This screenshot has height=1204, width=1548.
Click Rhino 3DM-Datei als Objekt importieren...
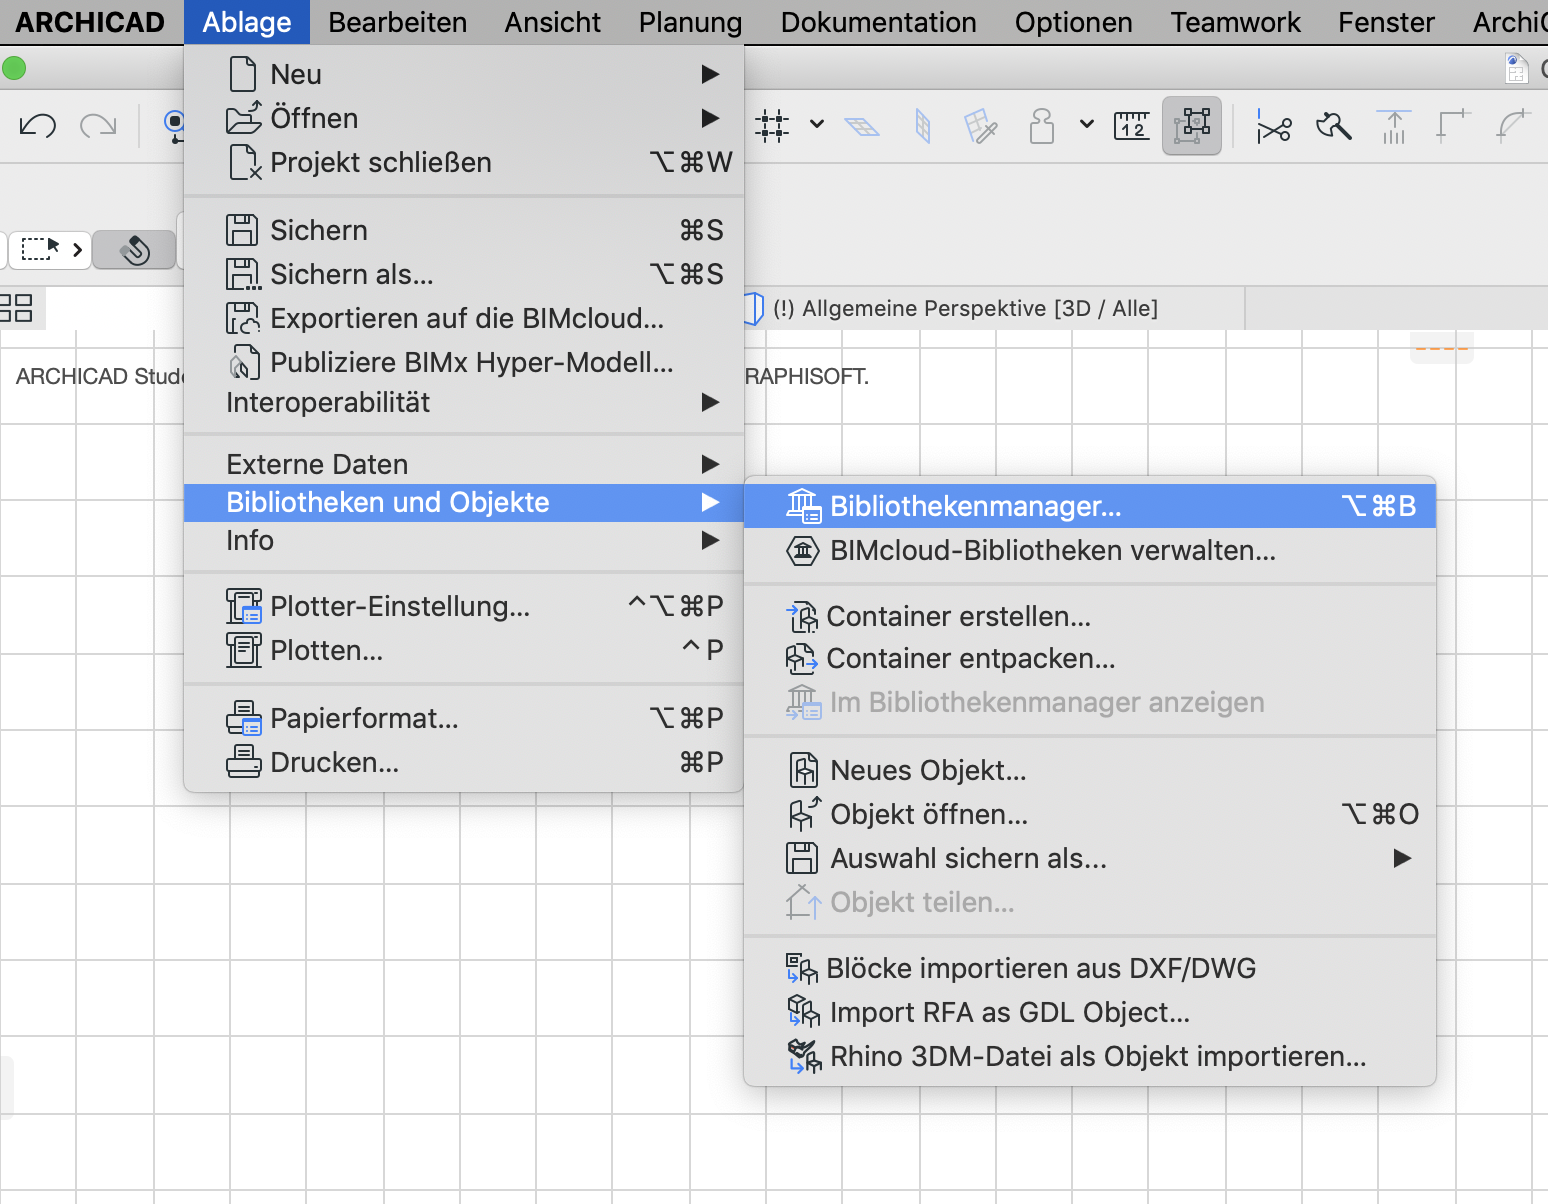pyautogui.click(x=1090, y=1056)
